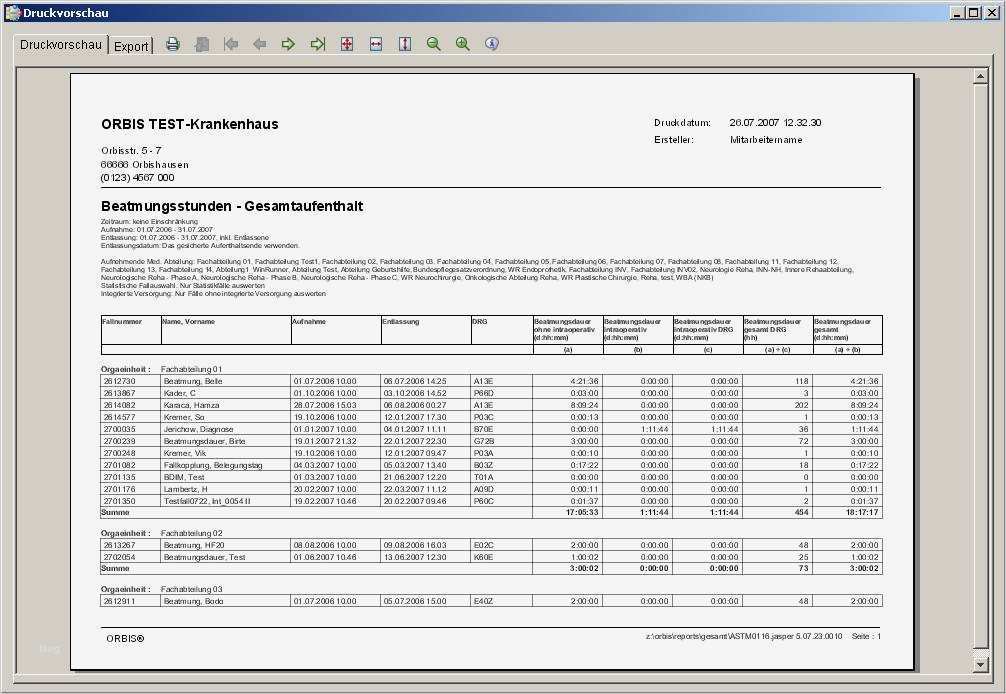Screen dimensions: 1006x694
Task: Click the 'ORBIS®' footer text
Action: 125,639
